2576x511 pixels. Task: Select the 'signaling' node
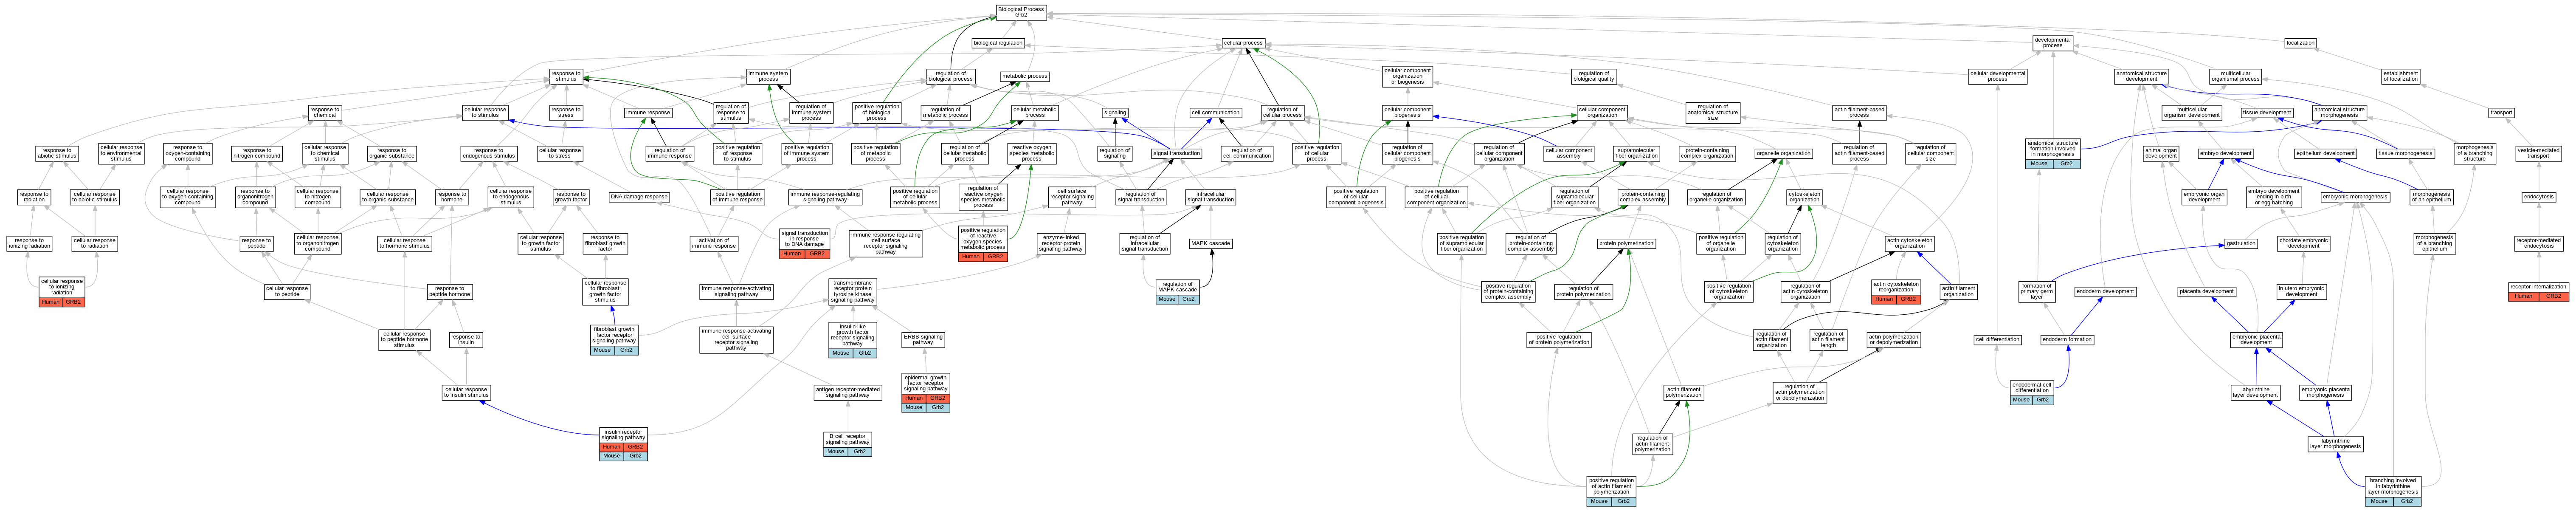[x=1115, y=113]
